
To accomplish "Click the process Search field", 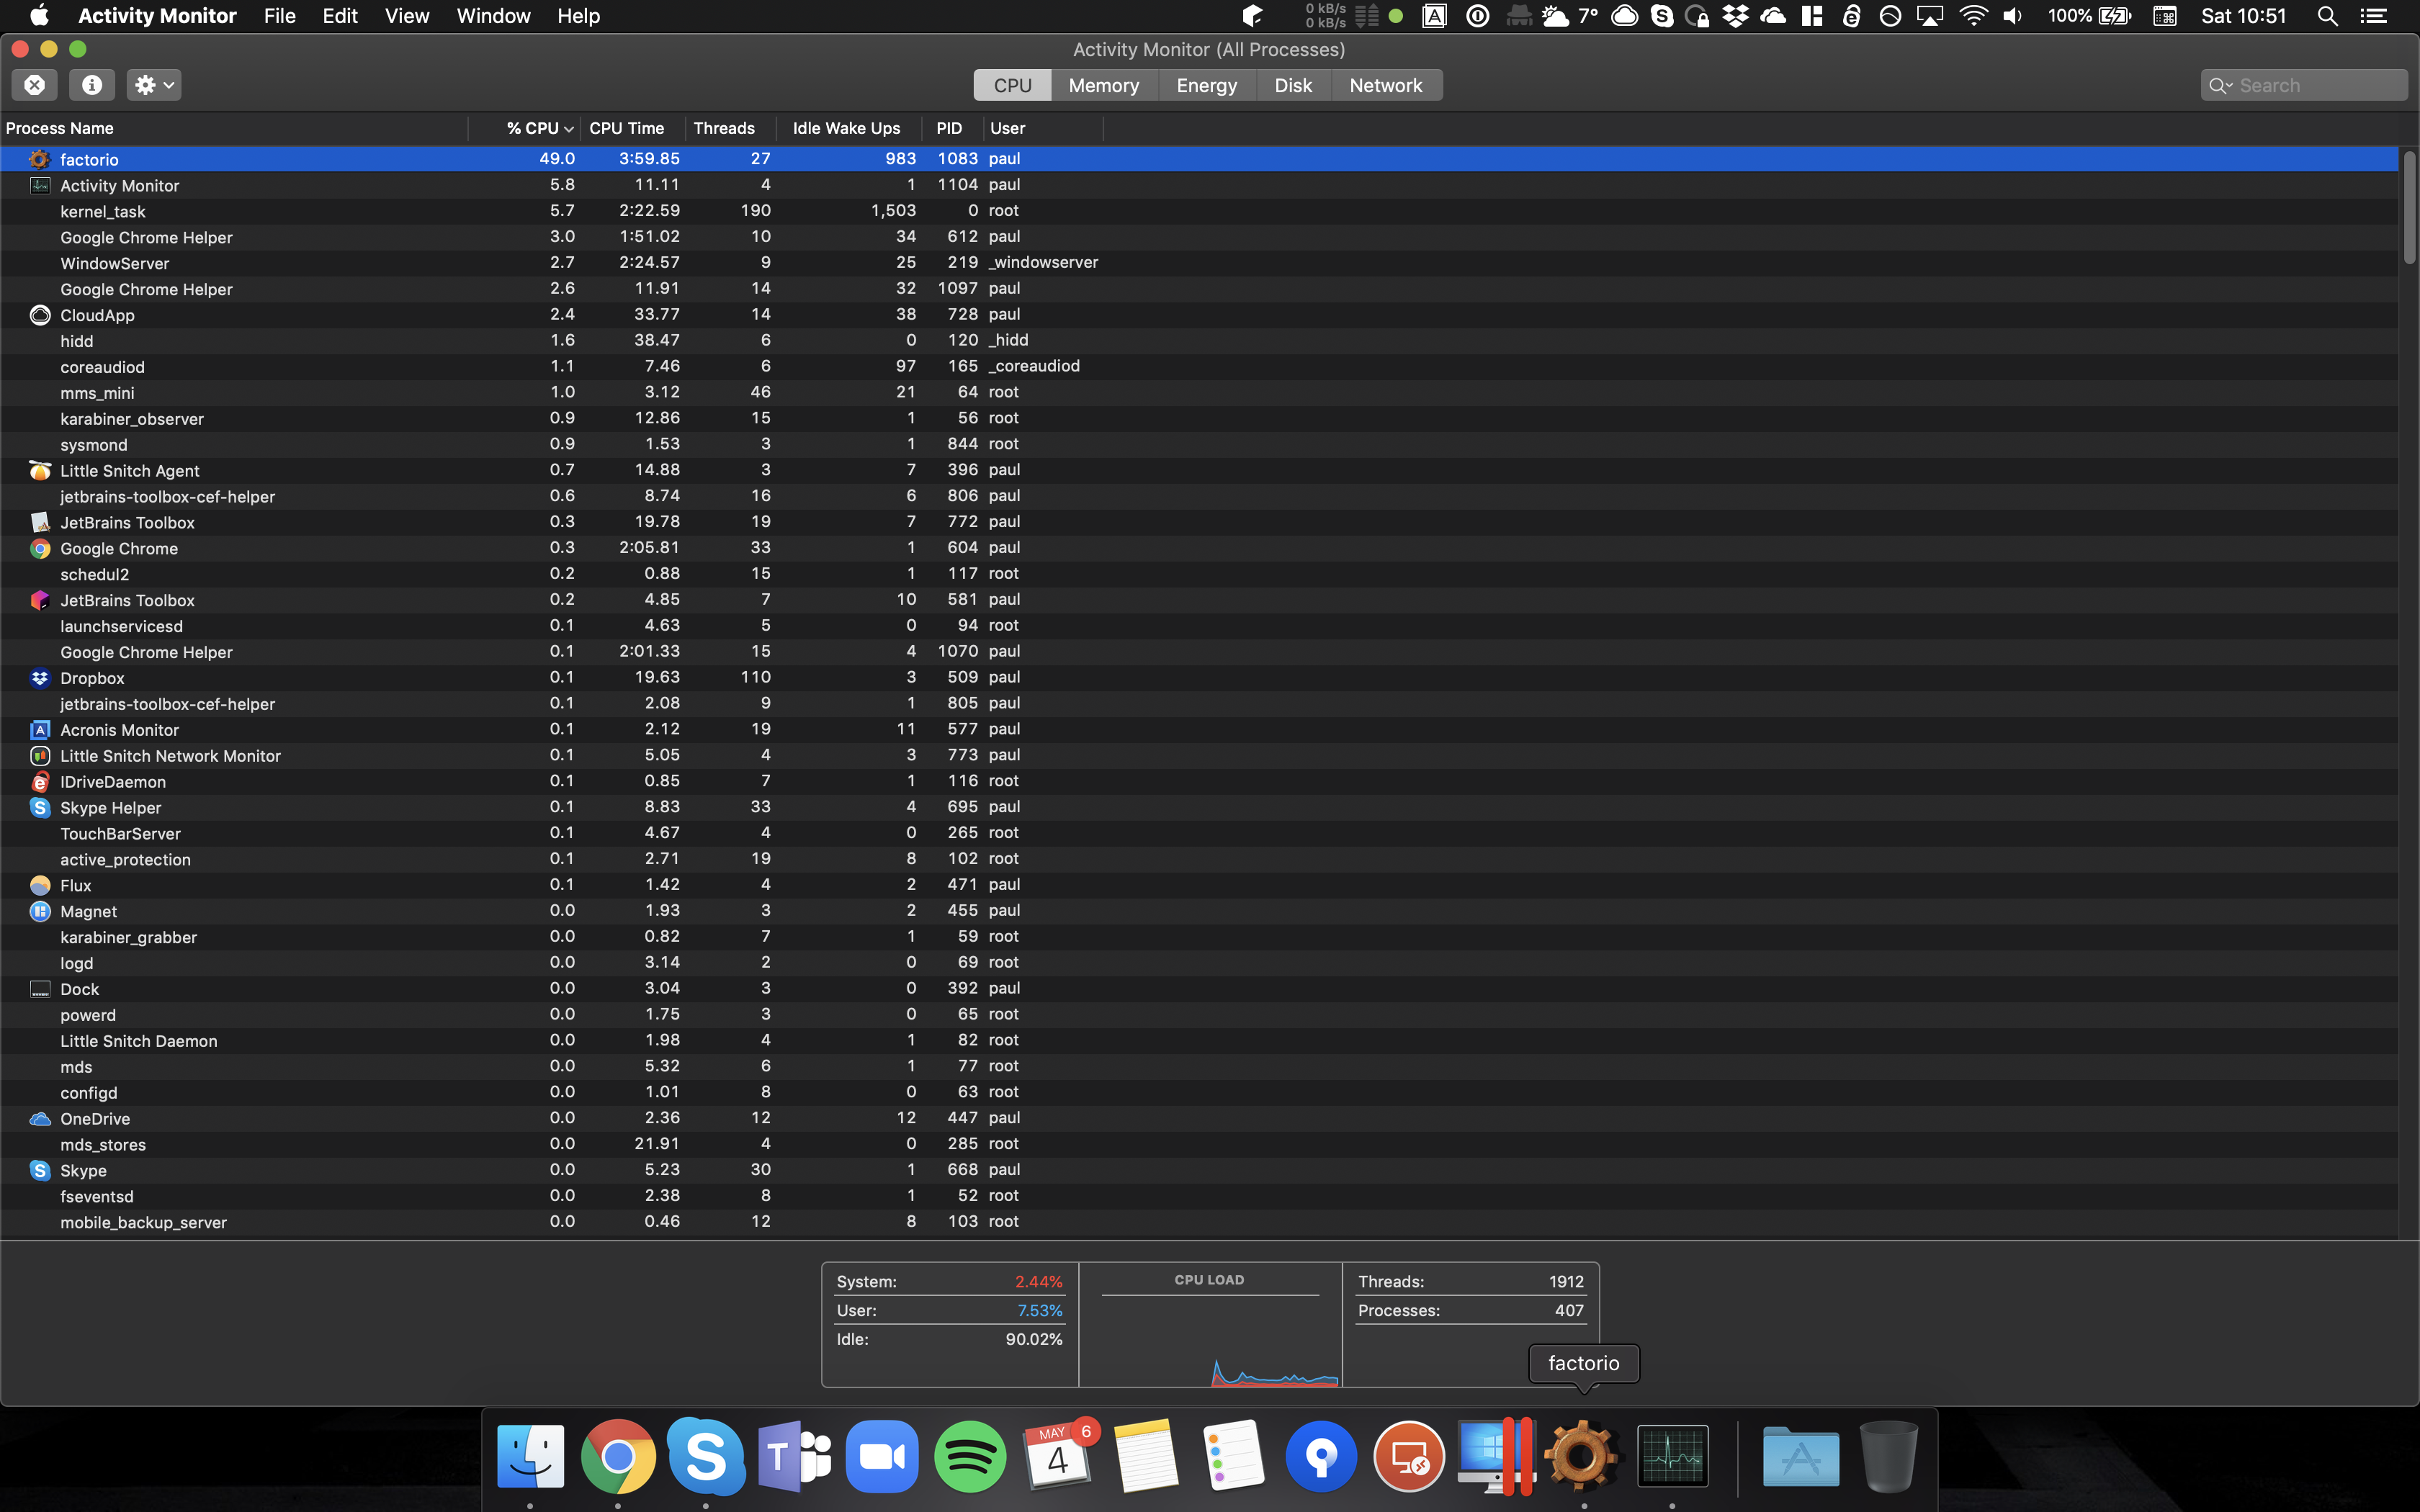I will (2304, 85).
